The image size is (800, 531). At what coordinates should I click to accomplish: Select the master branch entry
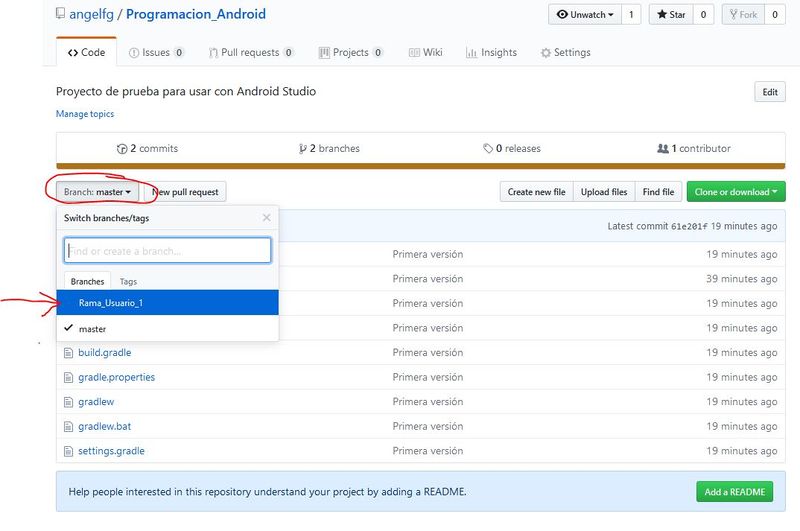coord(167,328)
